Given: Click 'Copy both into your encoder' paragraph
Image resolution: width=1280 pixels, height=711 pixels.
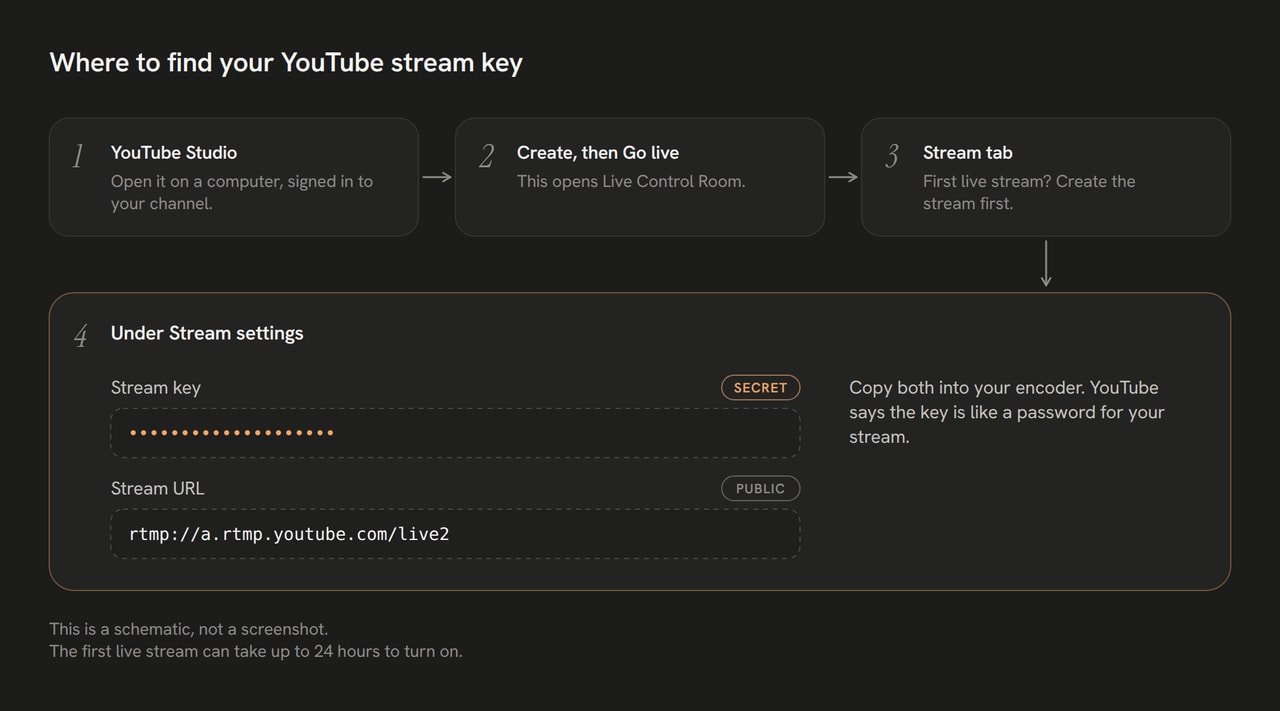Looking at the screenshot, I should [x=1007, y=412].
